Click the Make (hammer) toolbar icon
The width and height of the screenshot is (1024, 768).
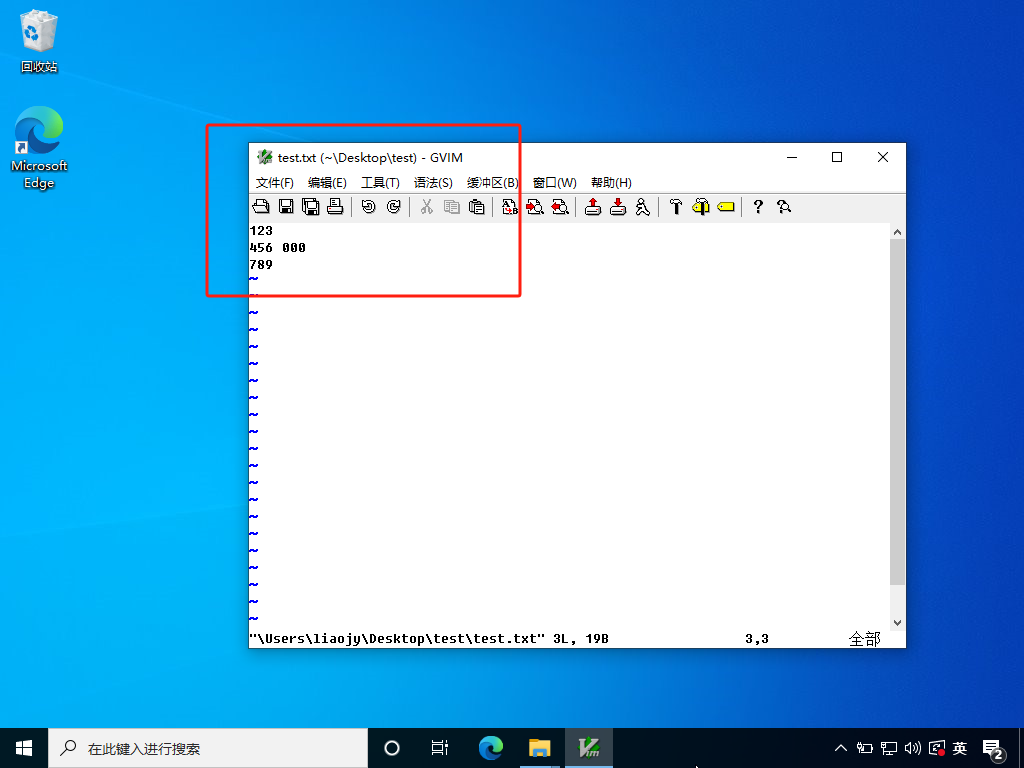click(x=675, y=207)
